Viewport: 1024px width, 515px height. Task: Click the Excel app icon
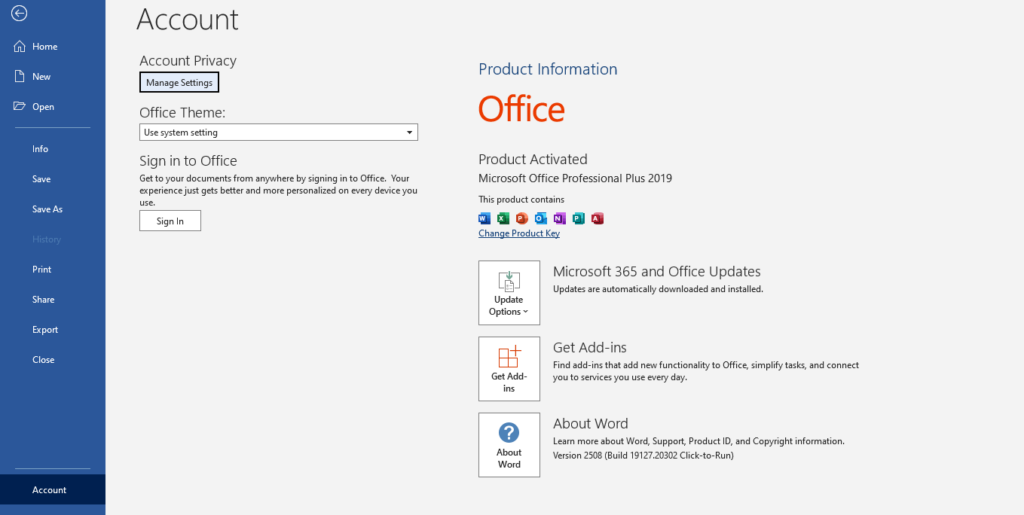503,219
